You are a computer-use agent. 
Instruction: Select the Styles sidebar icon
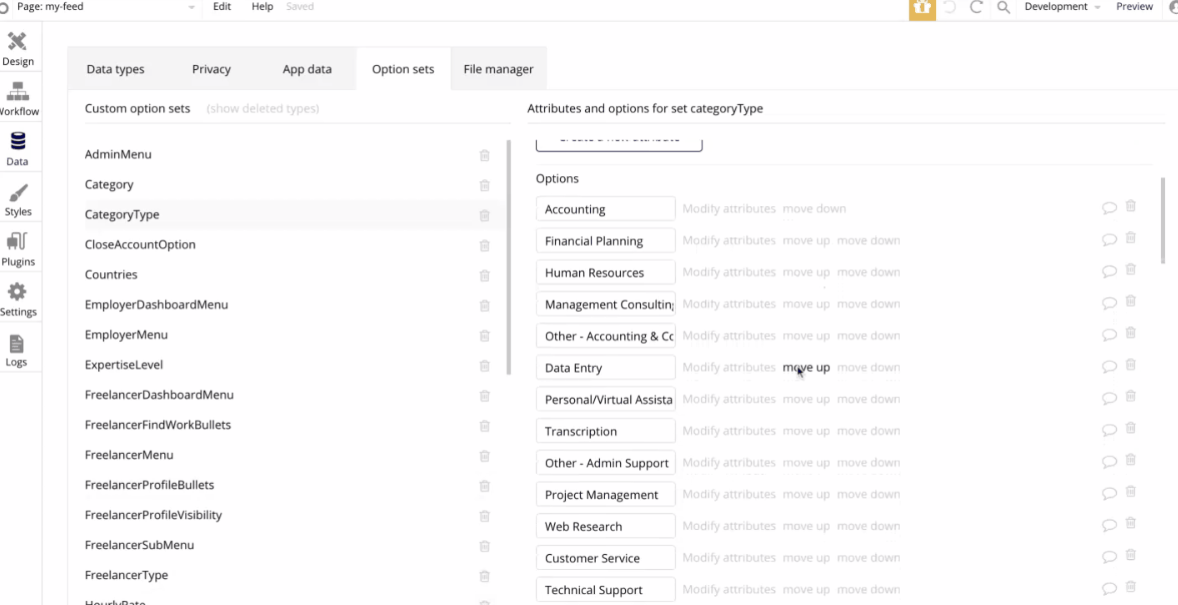[x=17, y=199]
